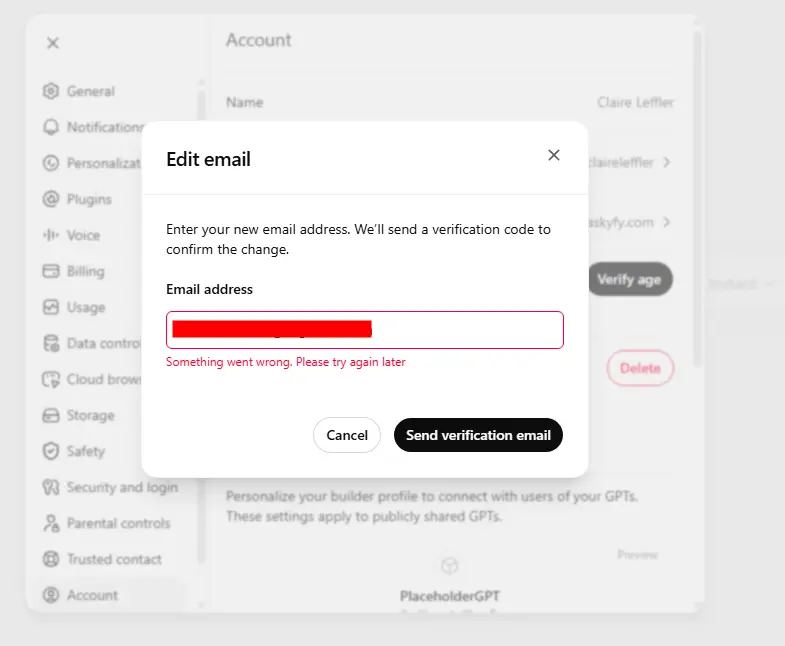Viewport: 785px width, 646px height.
Task: Select the Safety shield icon
Action: (x=51, y=451)
